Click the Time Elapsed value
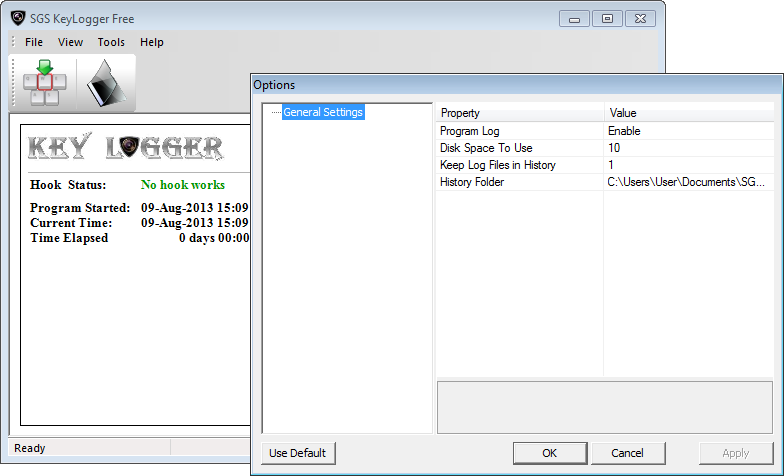 (214, 238)
